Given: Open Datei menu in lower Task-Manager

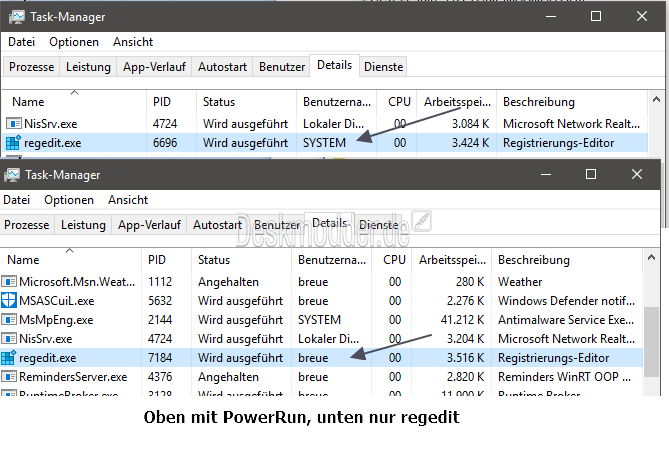Looking at the screenshot, I should [17, 200].
